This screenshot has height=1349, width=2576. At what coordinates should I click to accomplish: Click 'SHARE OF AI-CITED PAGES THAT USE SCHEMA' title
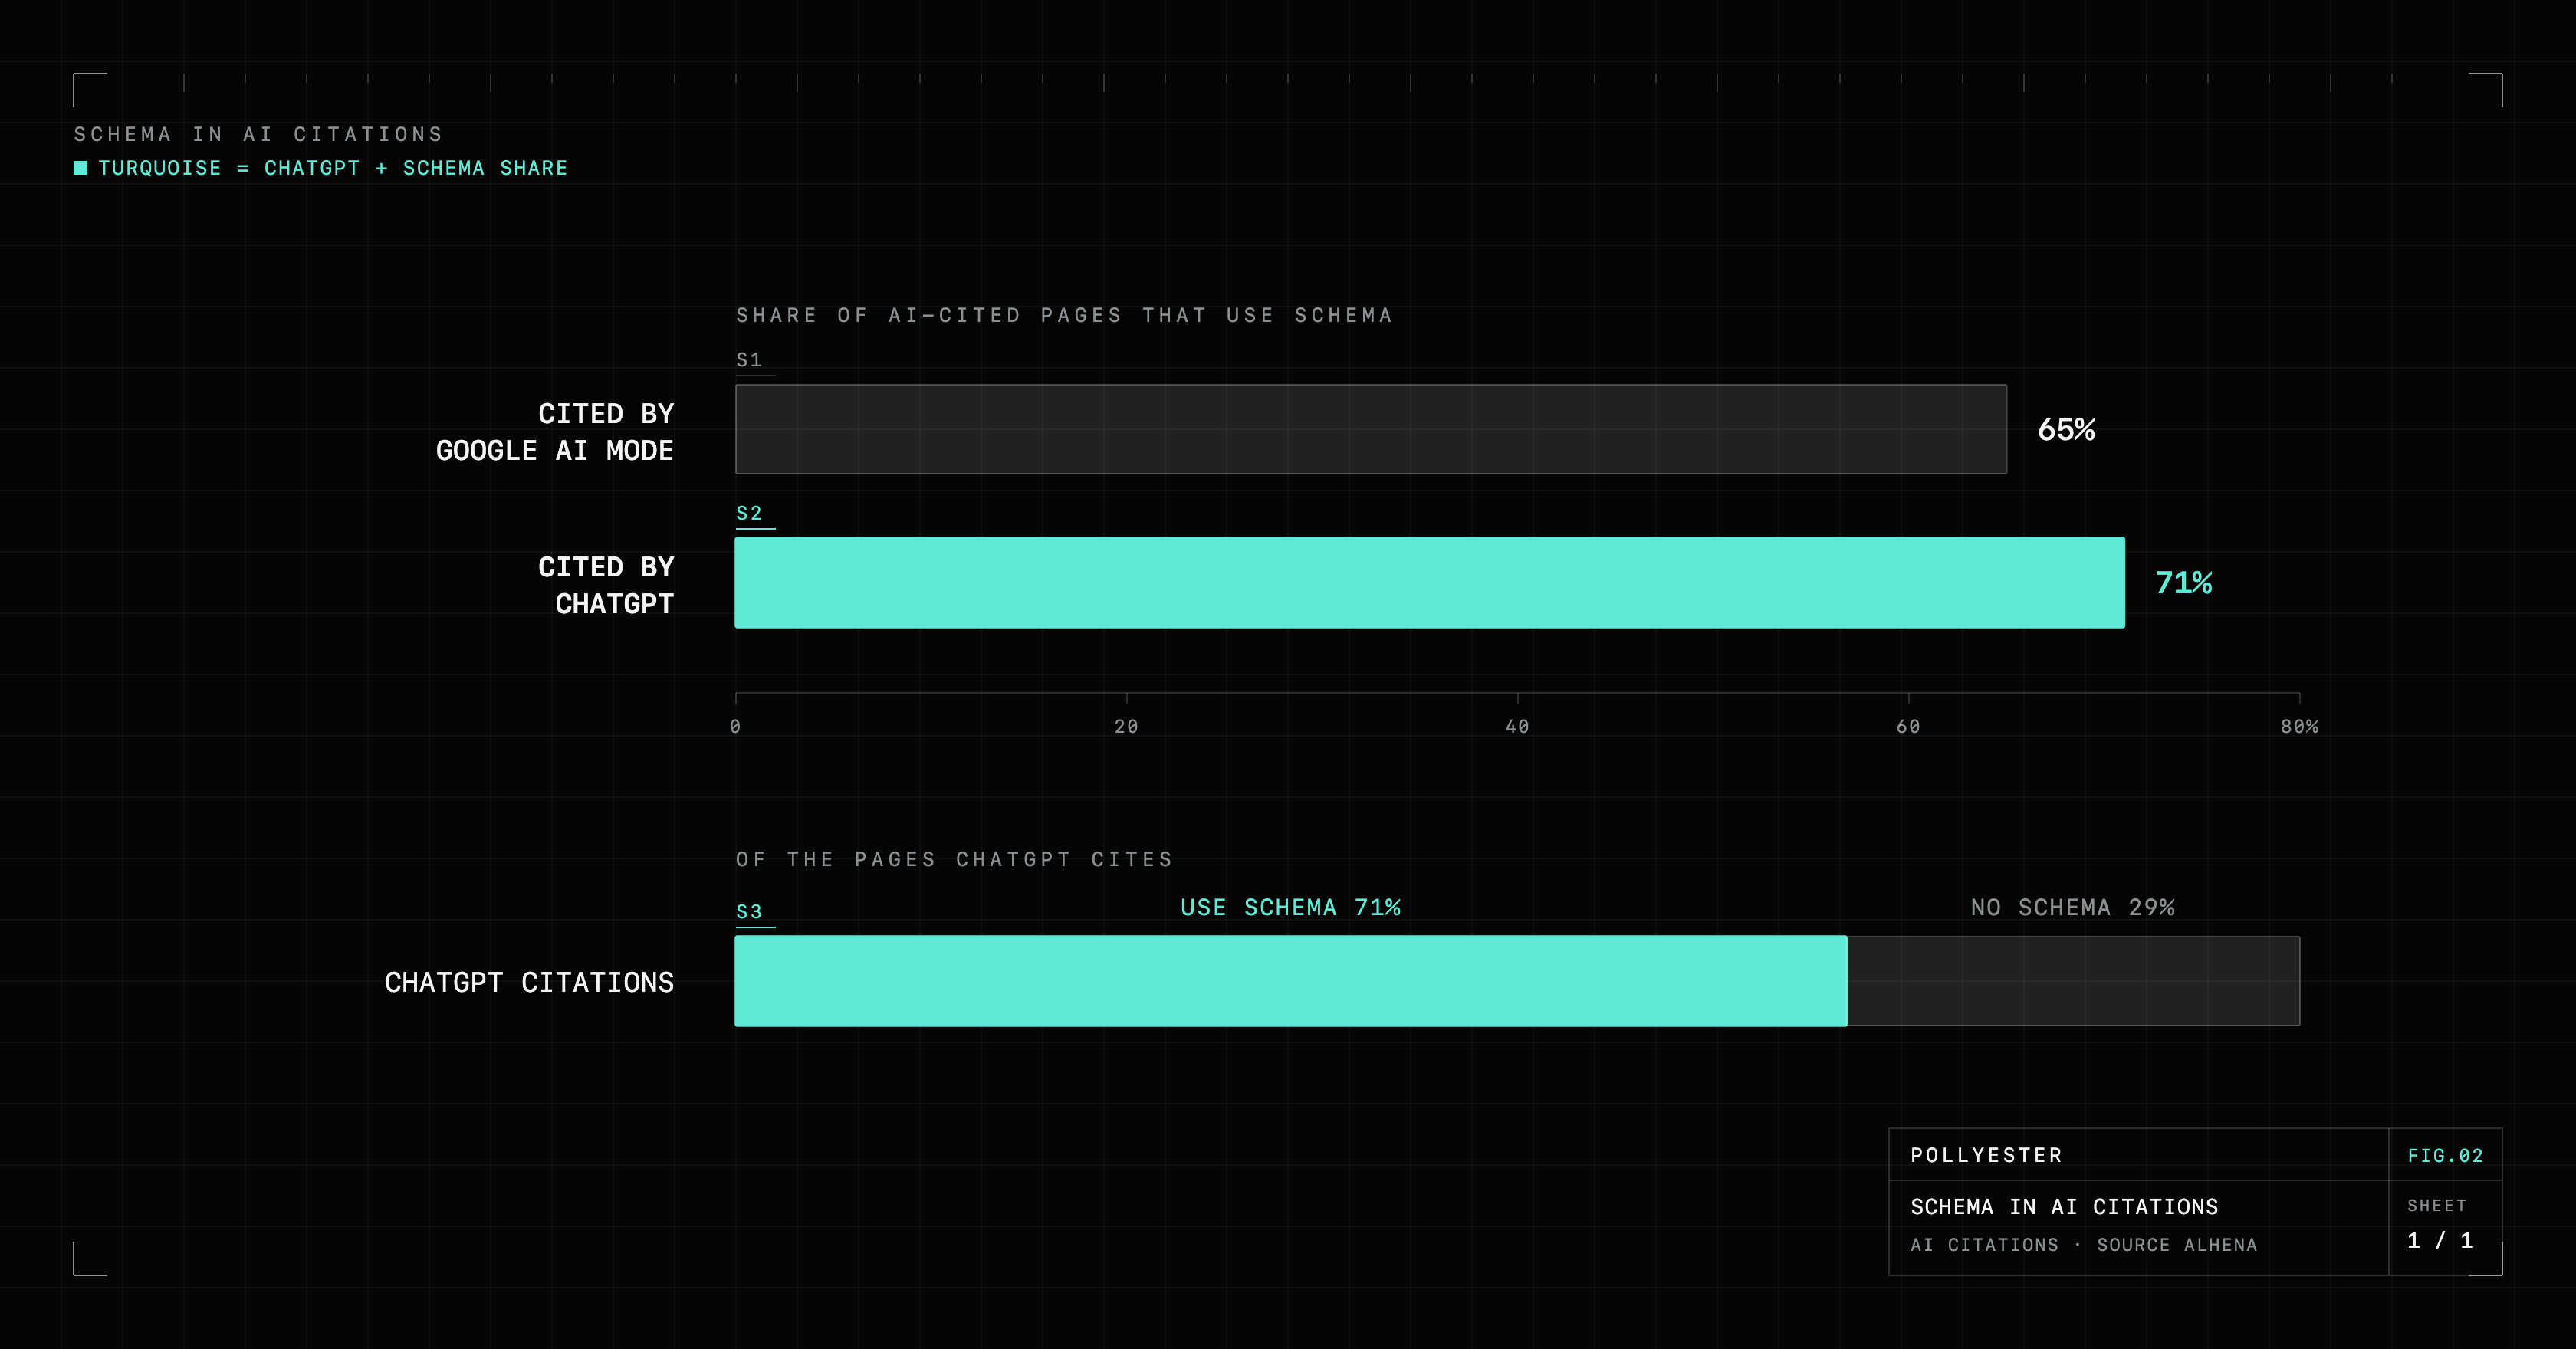pyautogui.click(x=1064, y=315)
